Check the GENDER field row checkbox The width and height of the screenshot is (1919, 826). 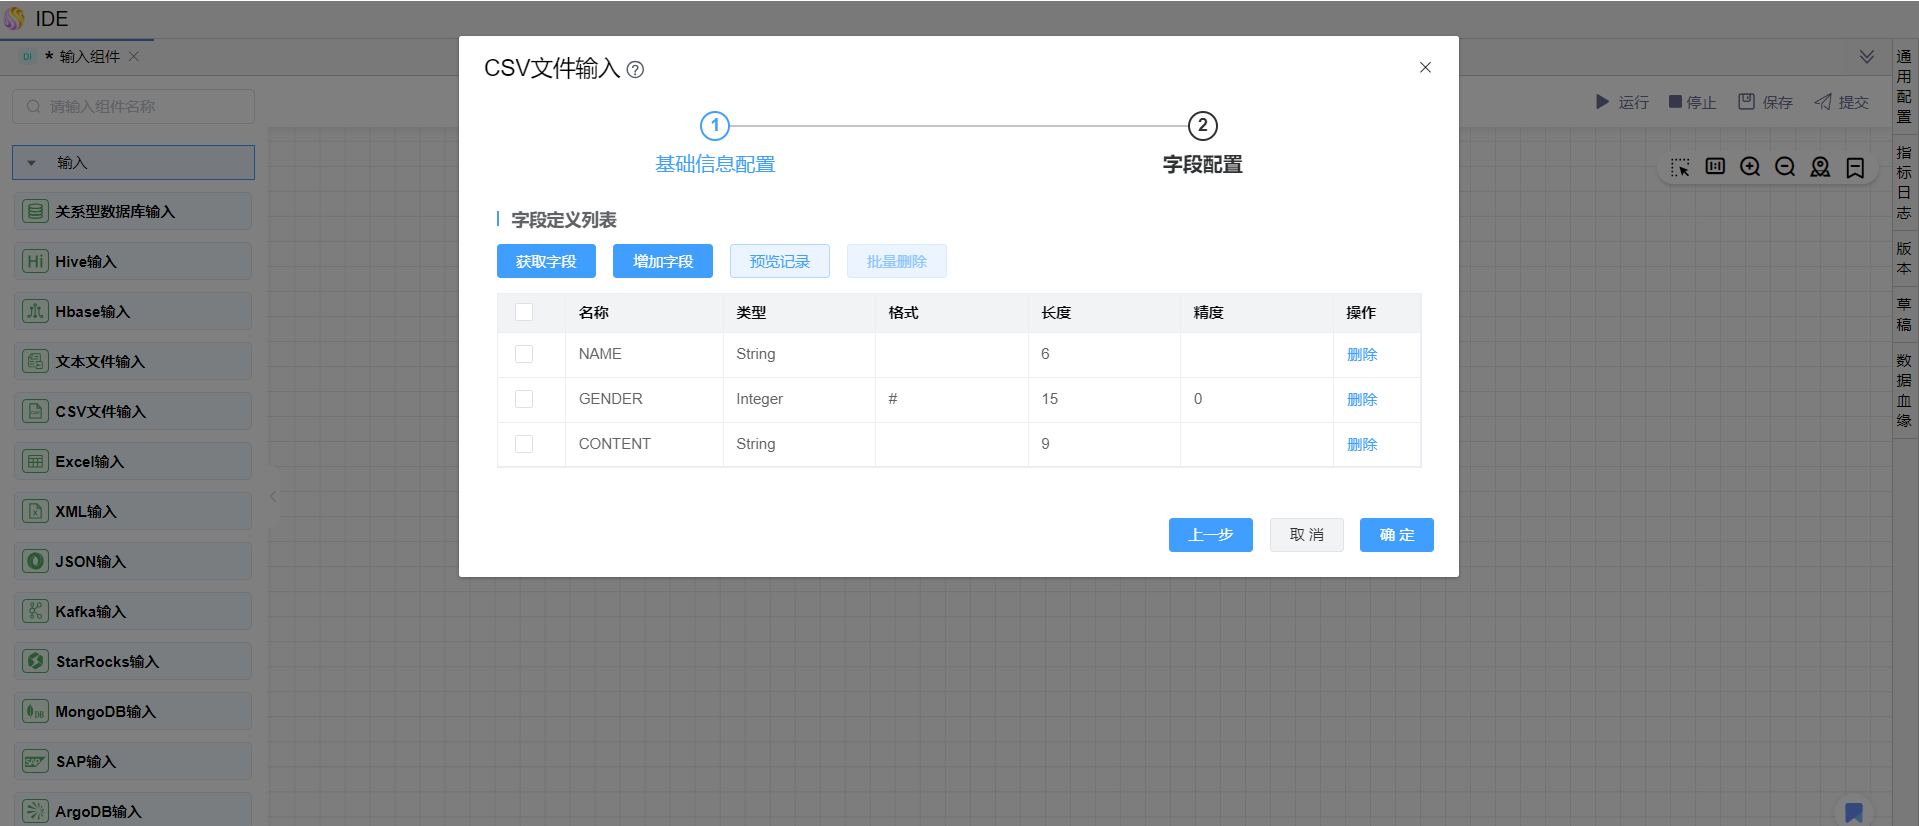[x=524, y=399]
